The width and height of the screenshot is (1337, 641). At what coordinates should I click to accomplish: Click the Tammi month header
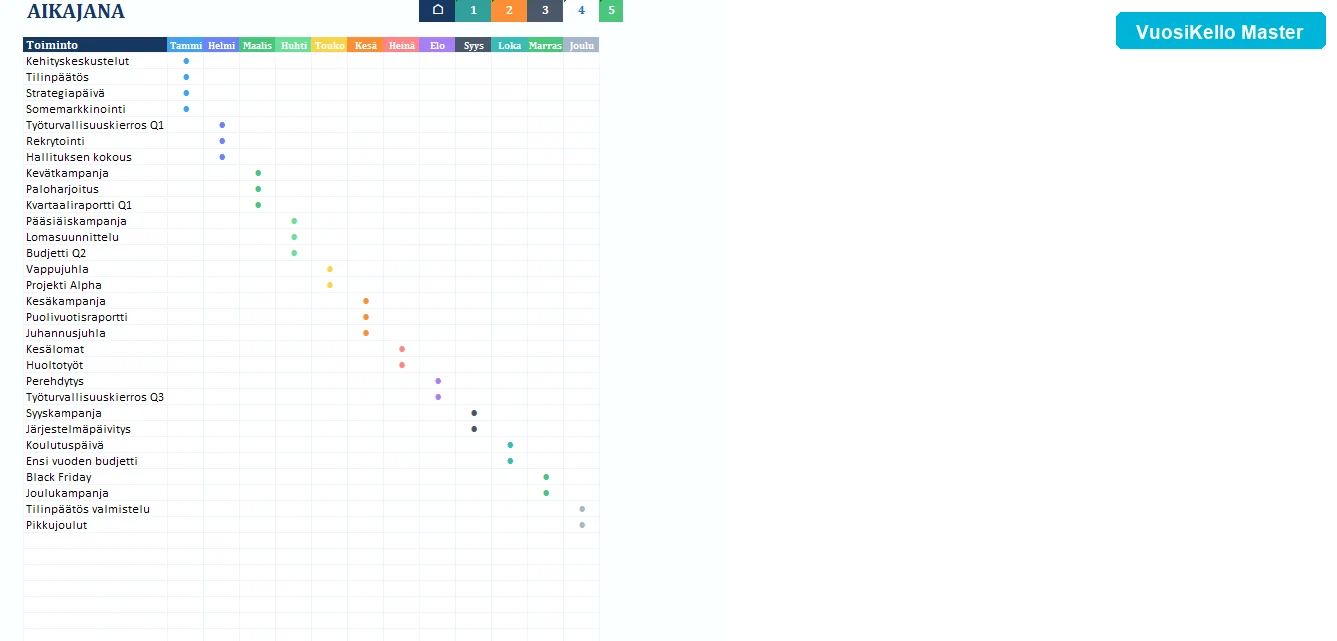pos(185,45)
